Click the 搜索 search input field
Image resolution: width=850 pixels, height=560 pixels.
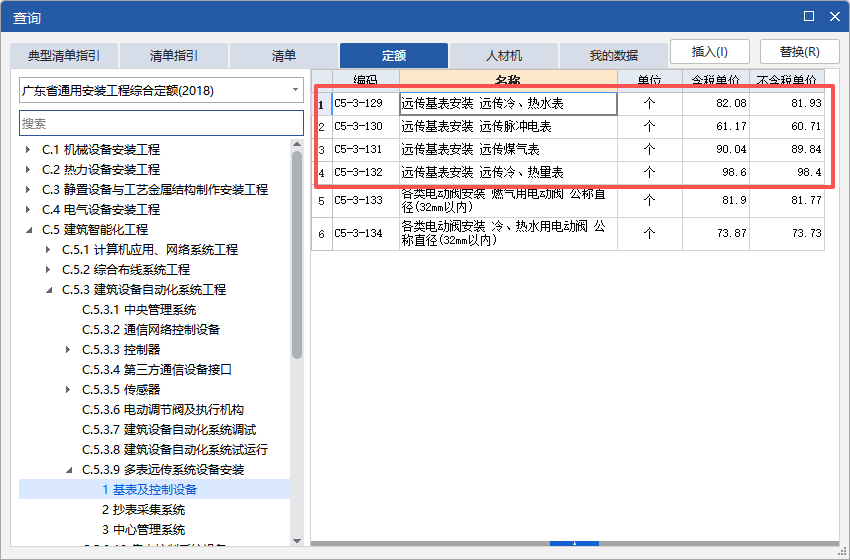tap(161, 123)
